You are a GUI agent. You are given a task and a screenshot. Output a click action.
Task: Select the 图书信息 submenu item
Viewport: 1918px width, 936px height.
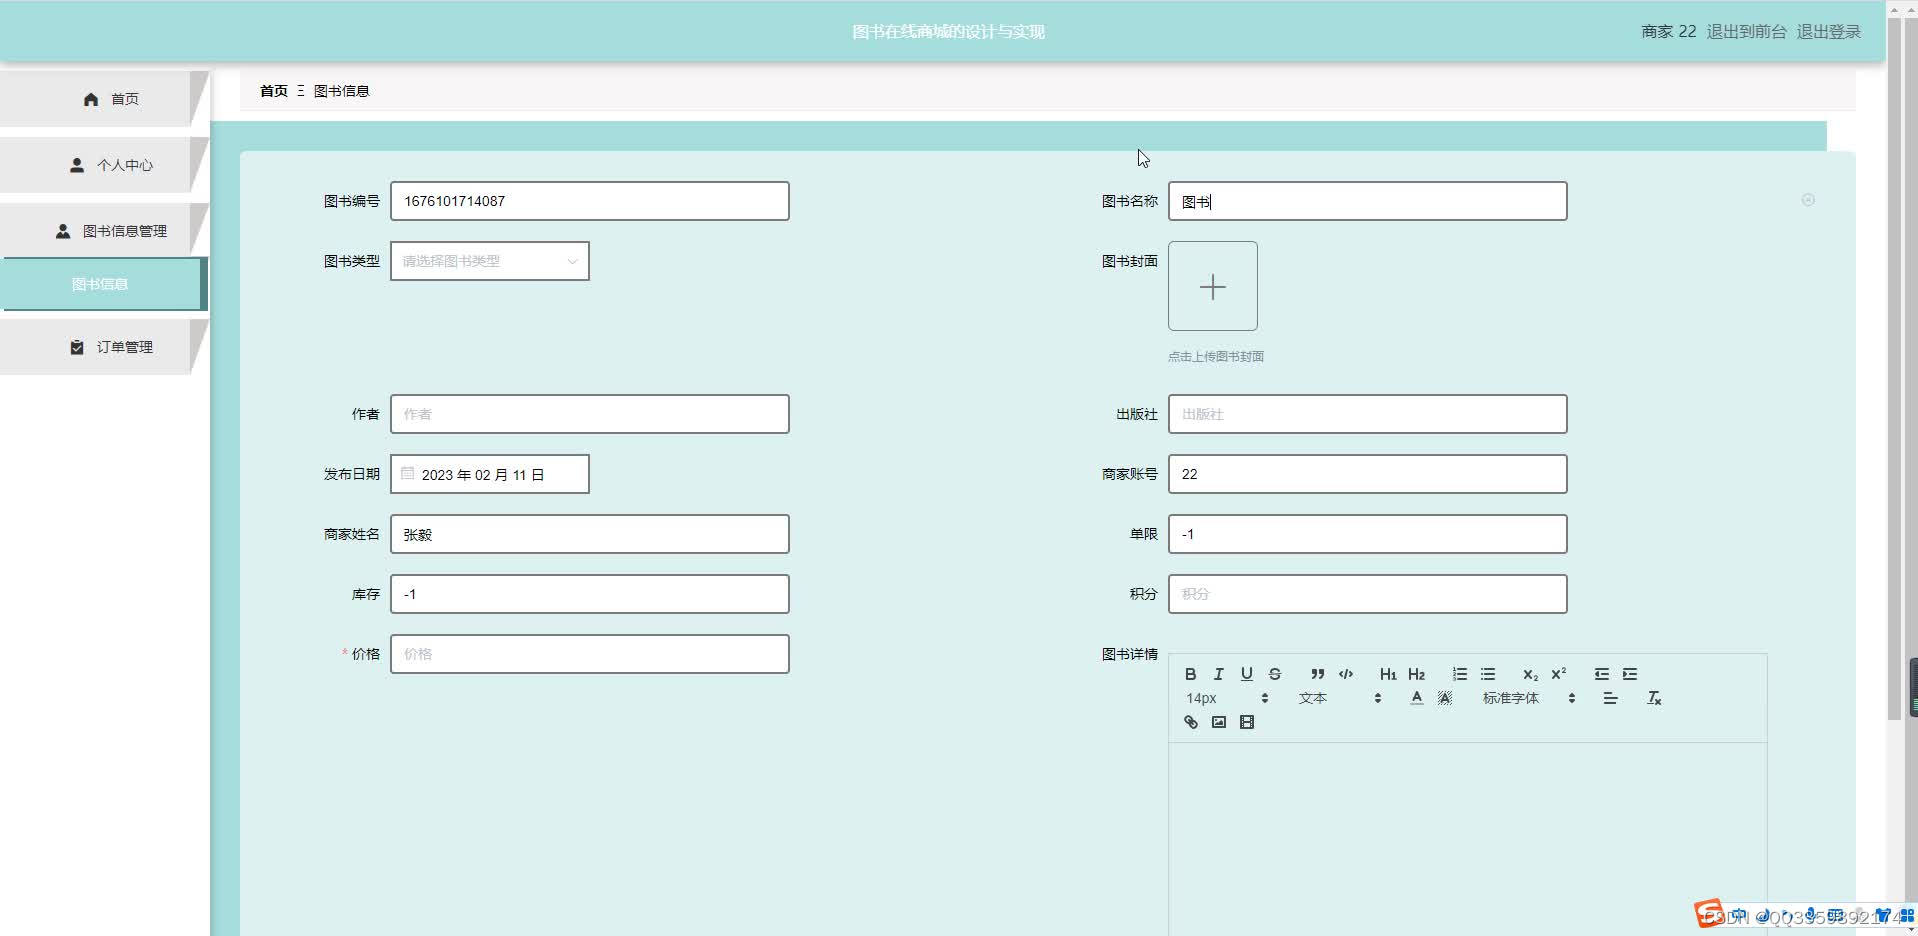[x=104, y=284]
